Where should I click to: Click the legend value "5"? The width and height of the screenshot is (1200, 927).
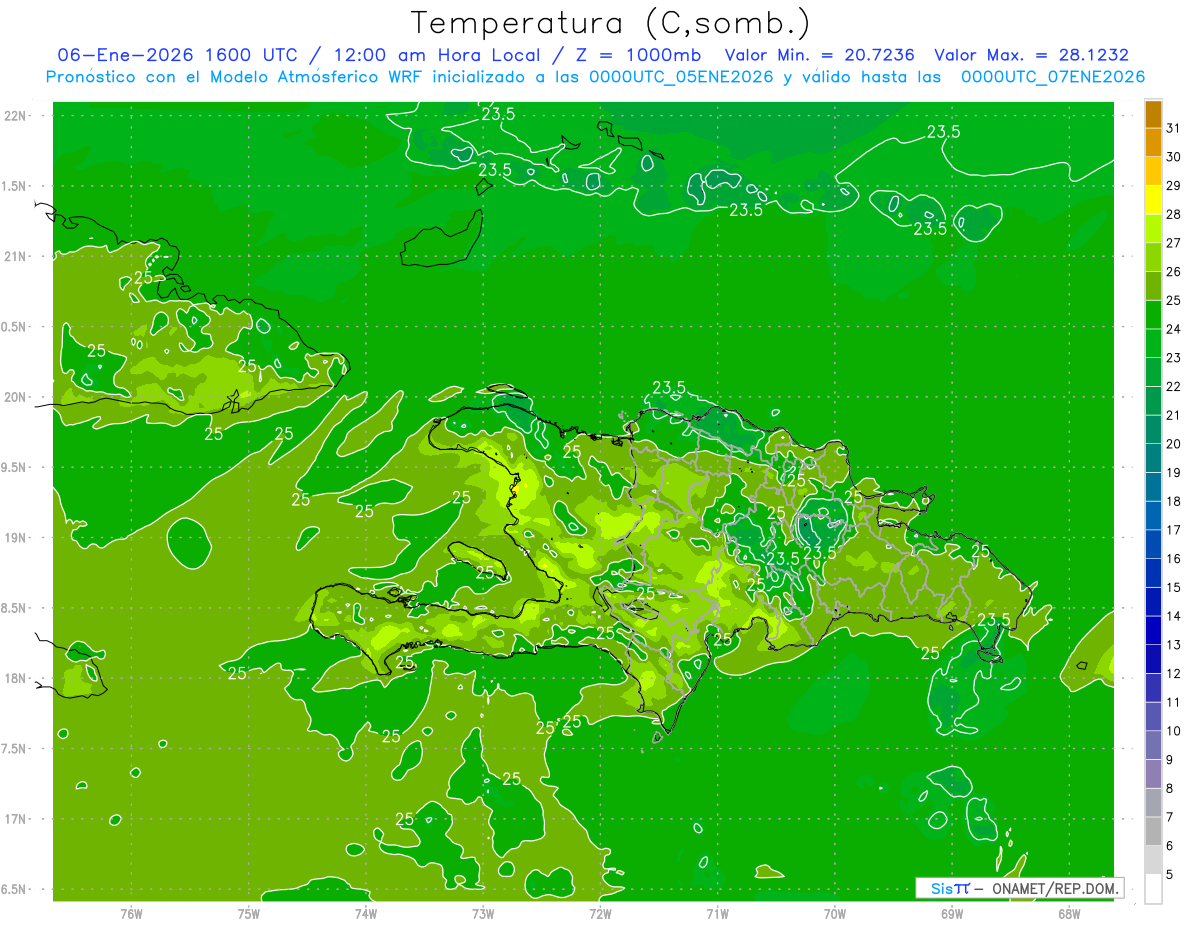pyautogui.click(x=1170, y=874)
